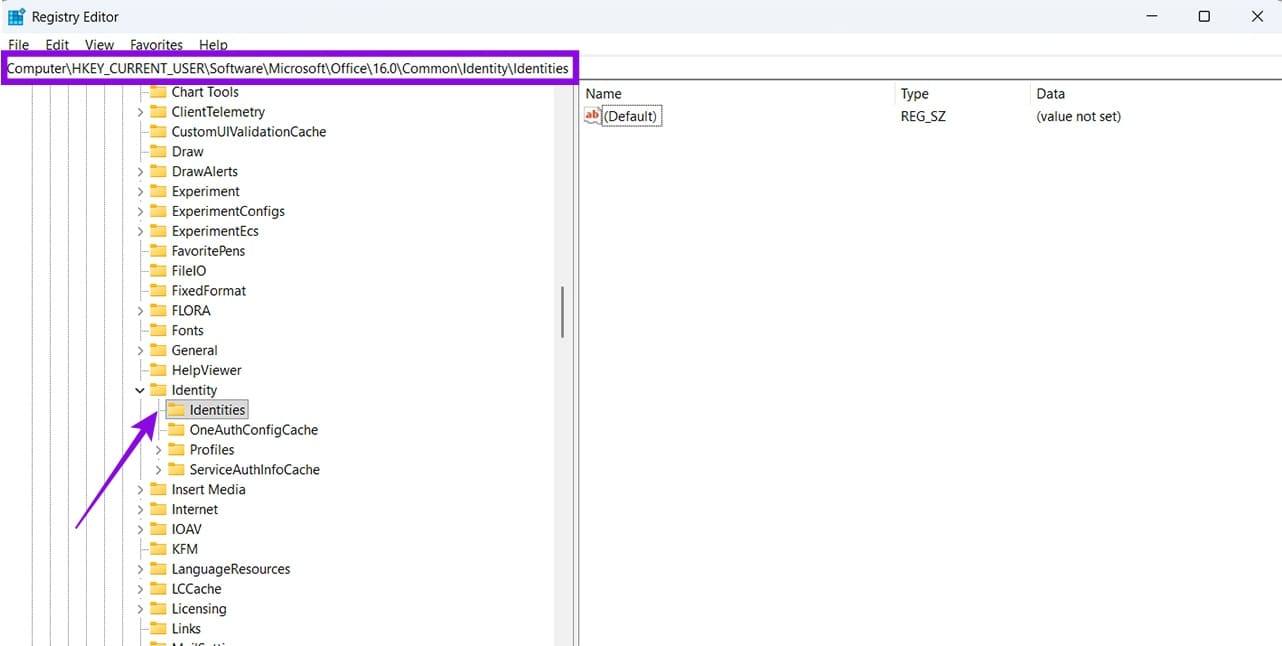Select the Fonts folder icon

(x=158, y=330)
